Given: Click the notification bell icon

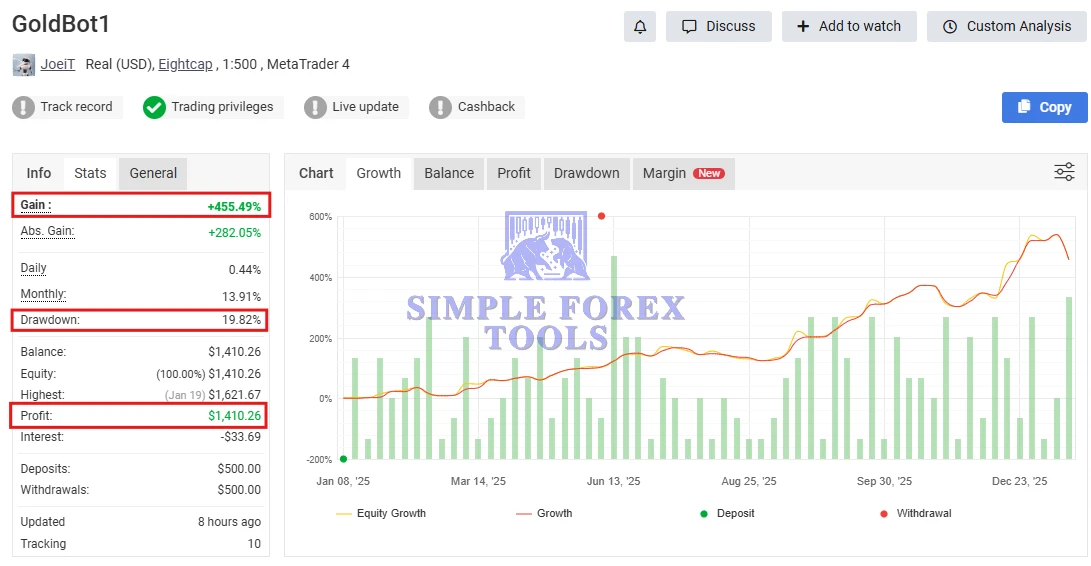Looking at the screenshot, I should 639,26.
